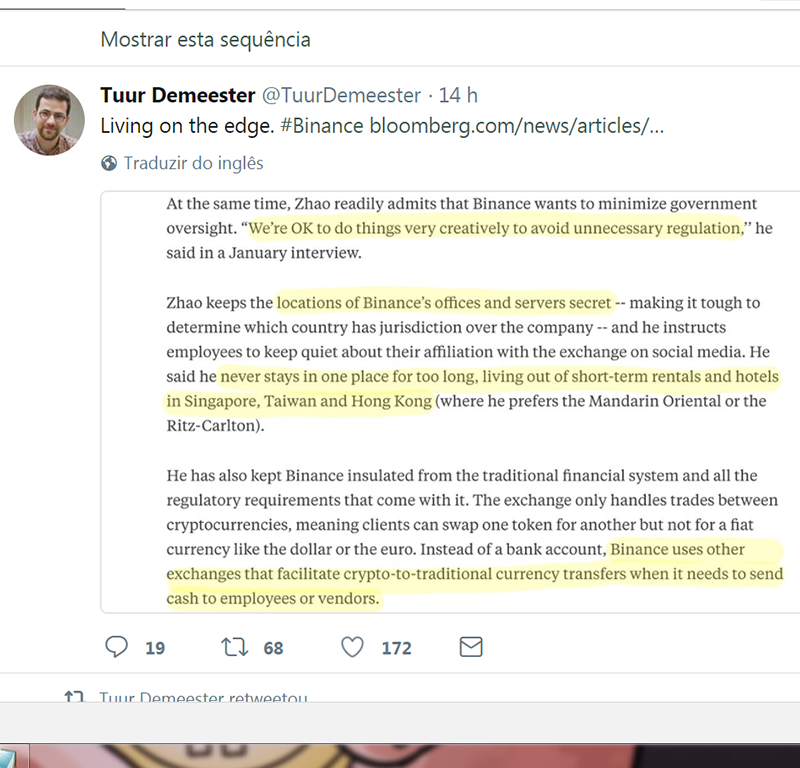Image resolution: width=800 pixels, height=768 pixels.
Task: Open the embedded article screenshot image
Action: [x=450, y=402]
